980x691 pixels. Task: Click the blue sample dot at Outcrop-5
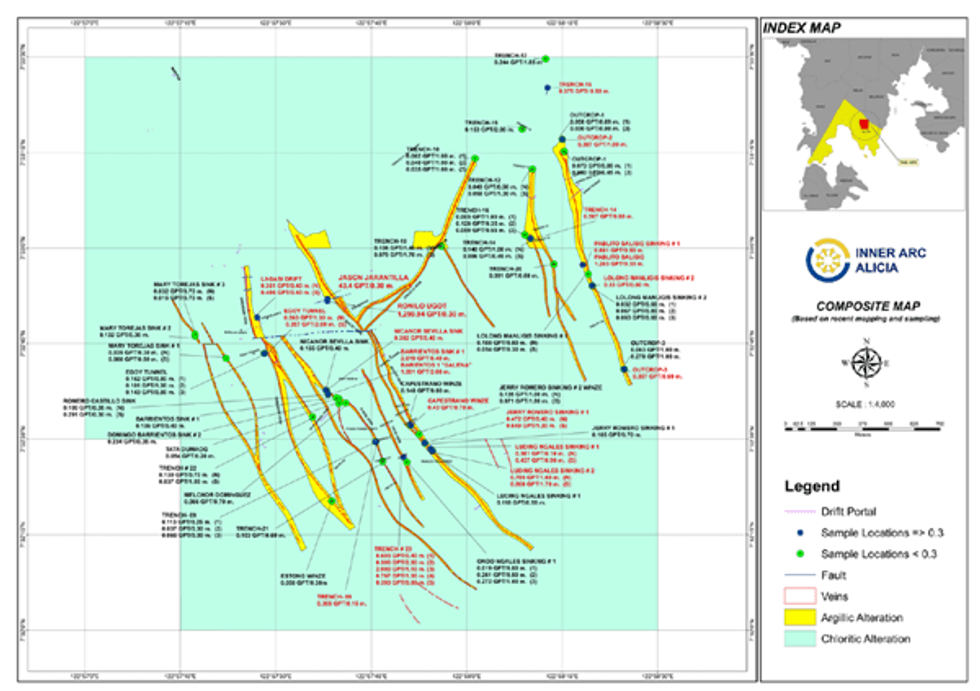(x=624, y=370)
